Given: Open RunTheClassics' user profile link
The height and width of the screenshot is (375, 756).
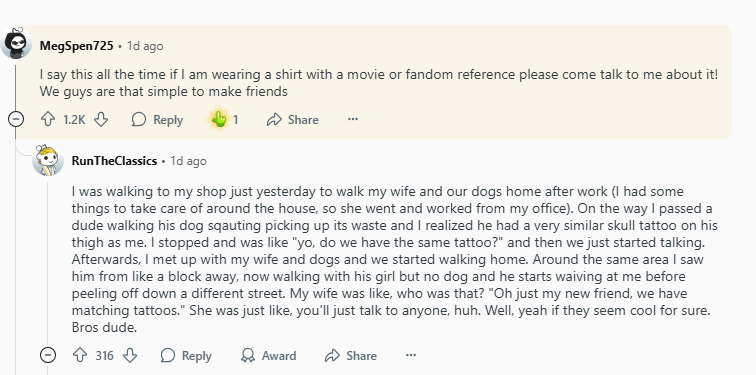Looking at the screenshot, I should pos(114,161).
